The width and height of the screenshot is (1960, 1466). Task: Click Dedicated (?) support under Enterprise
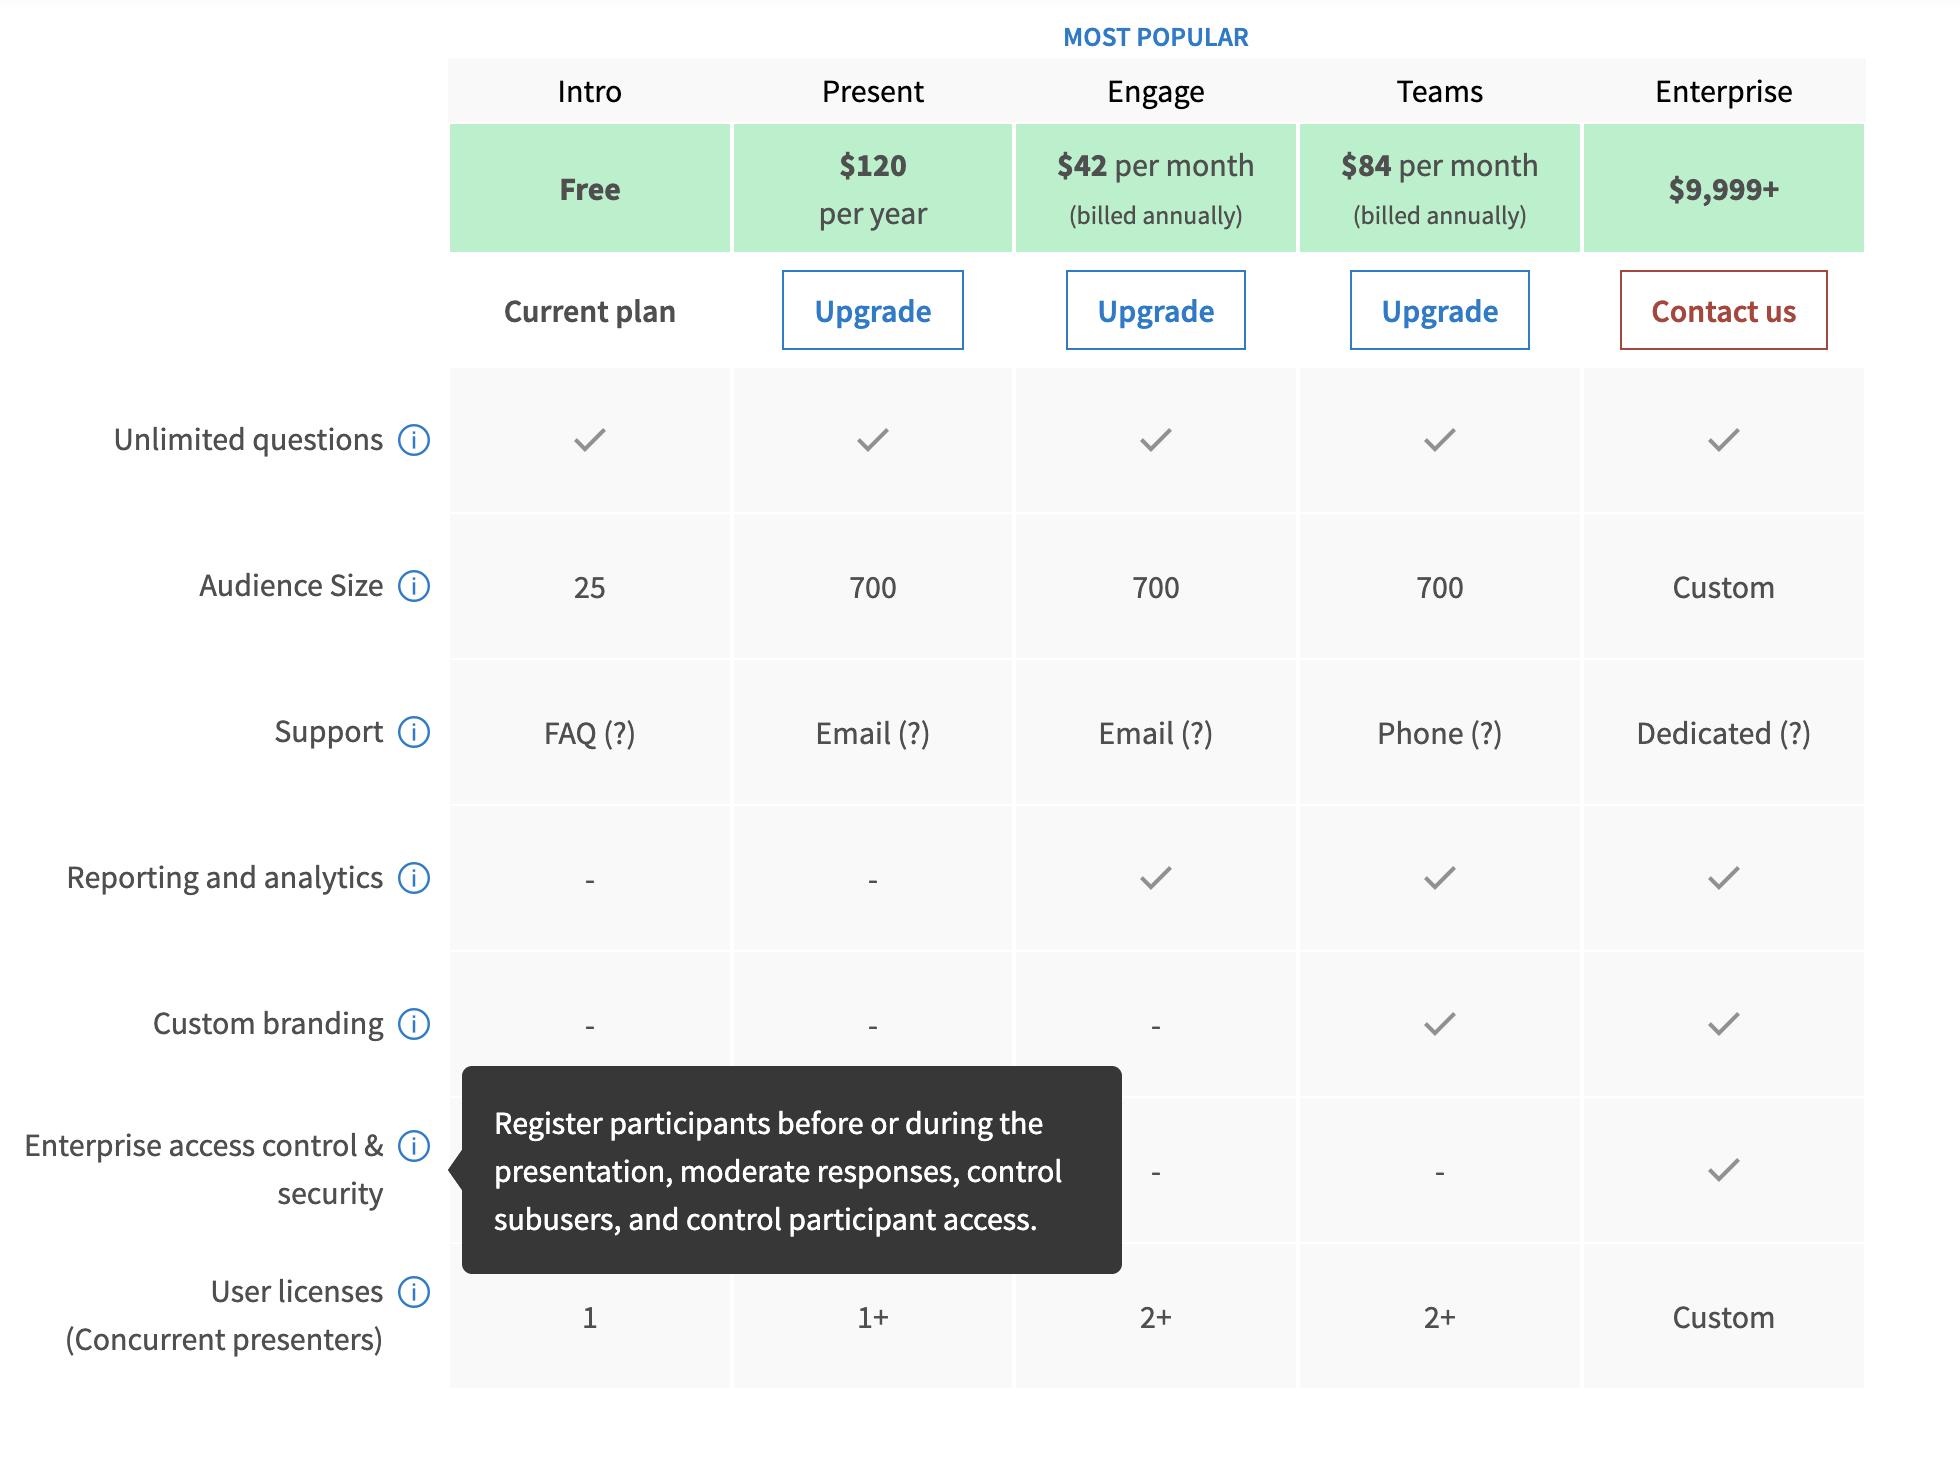(x=1724, y=734)
